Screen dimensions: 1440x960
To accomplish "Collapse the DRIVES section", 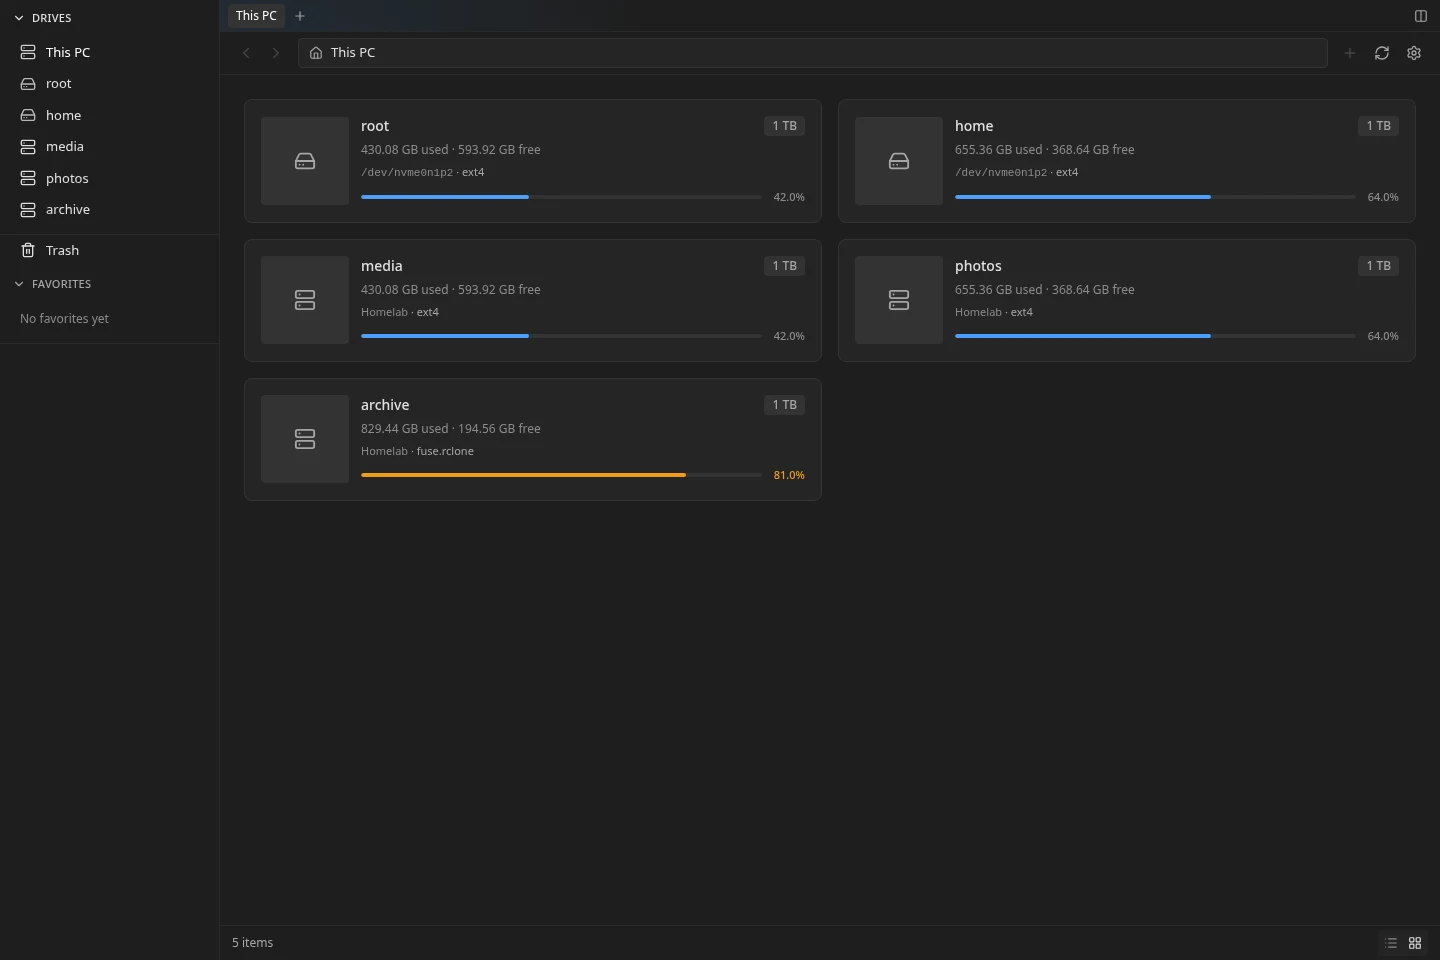I will pos(19,18).
